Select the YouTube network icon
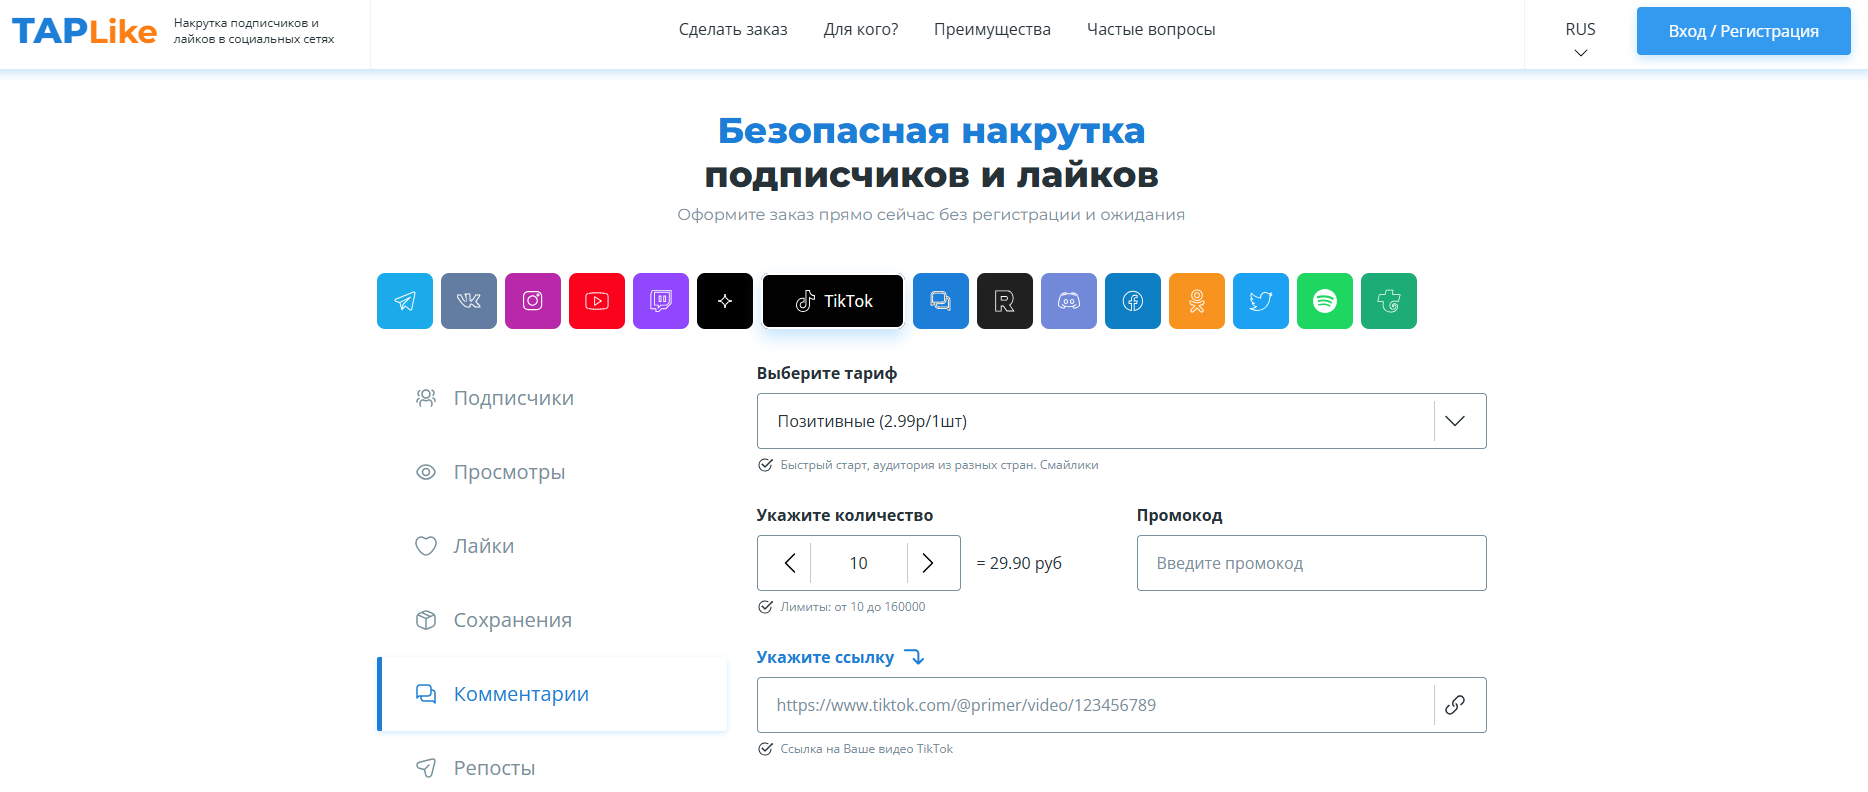The width and height of the screenshot is (1868, 792). pos(597,301)
